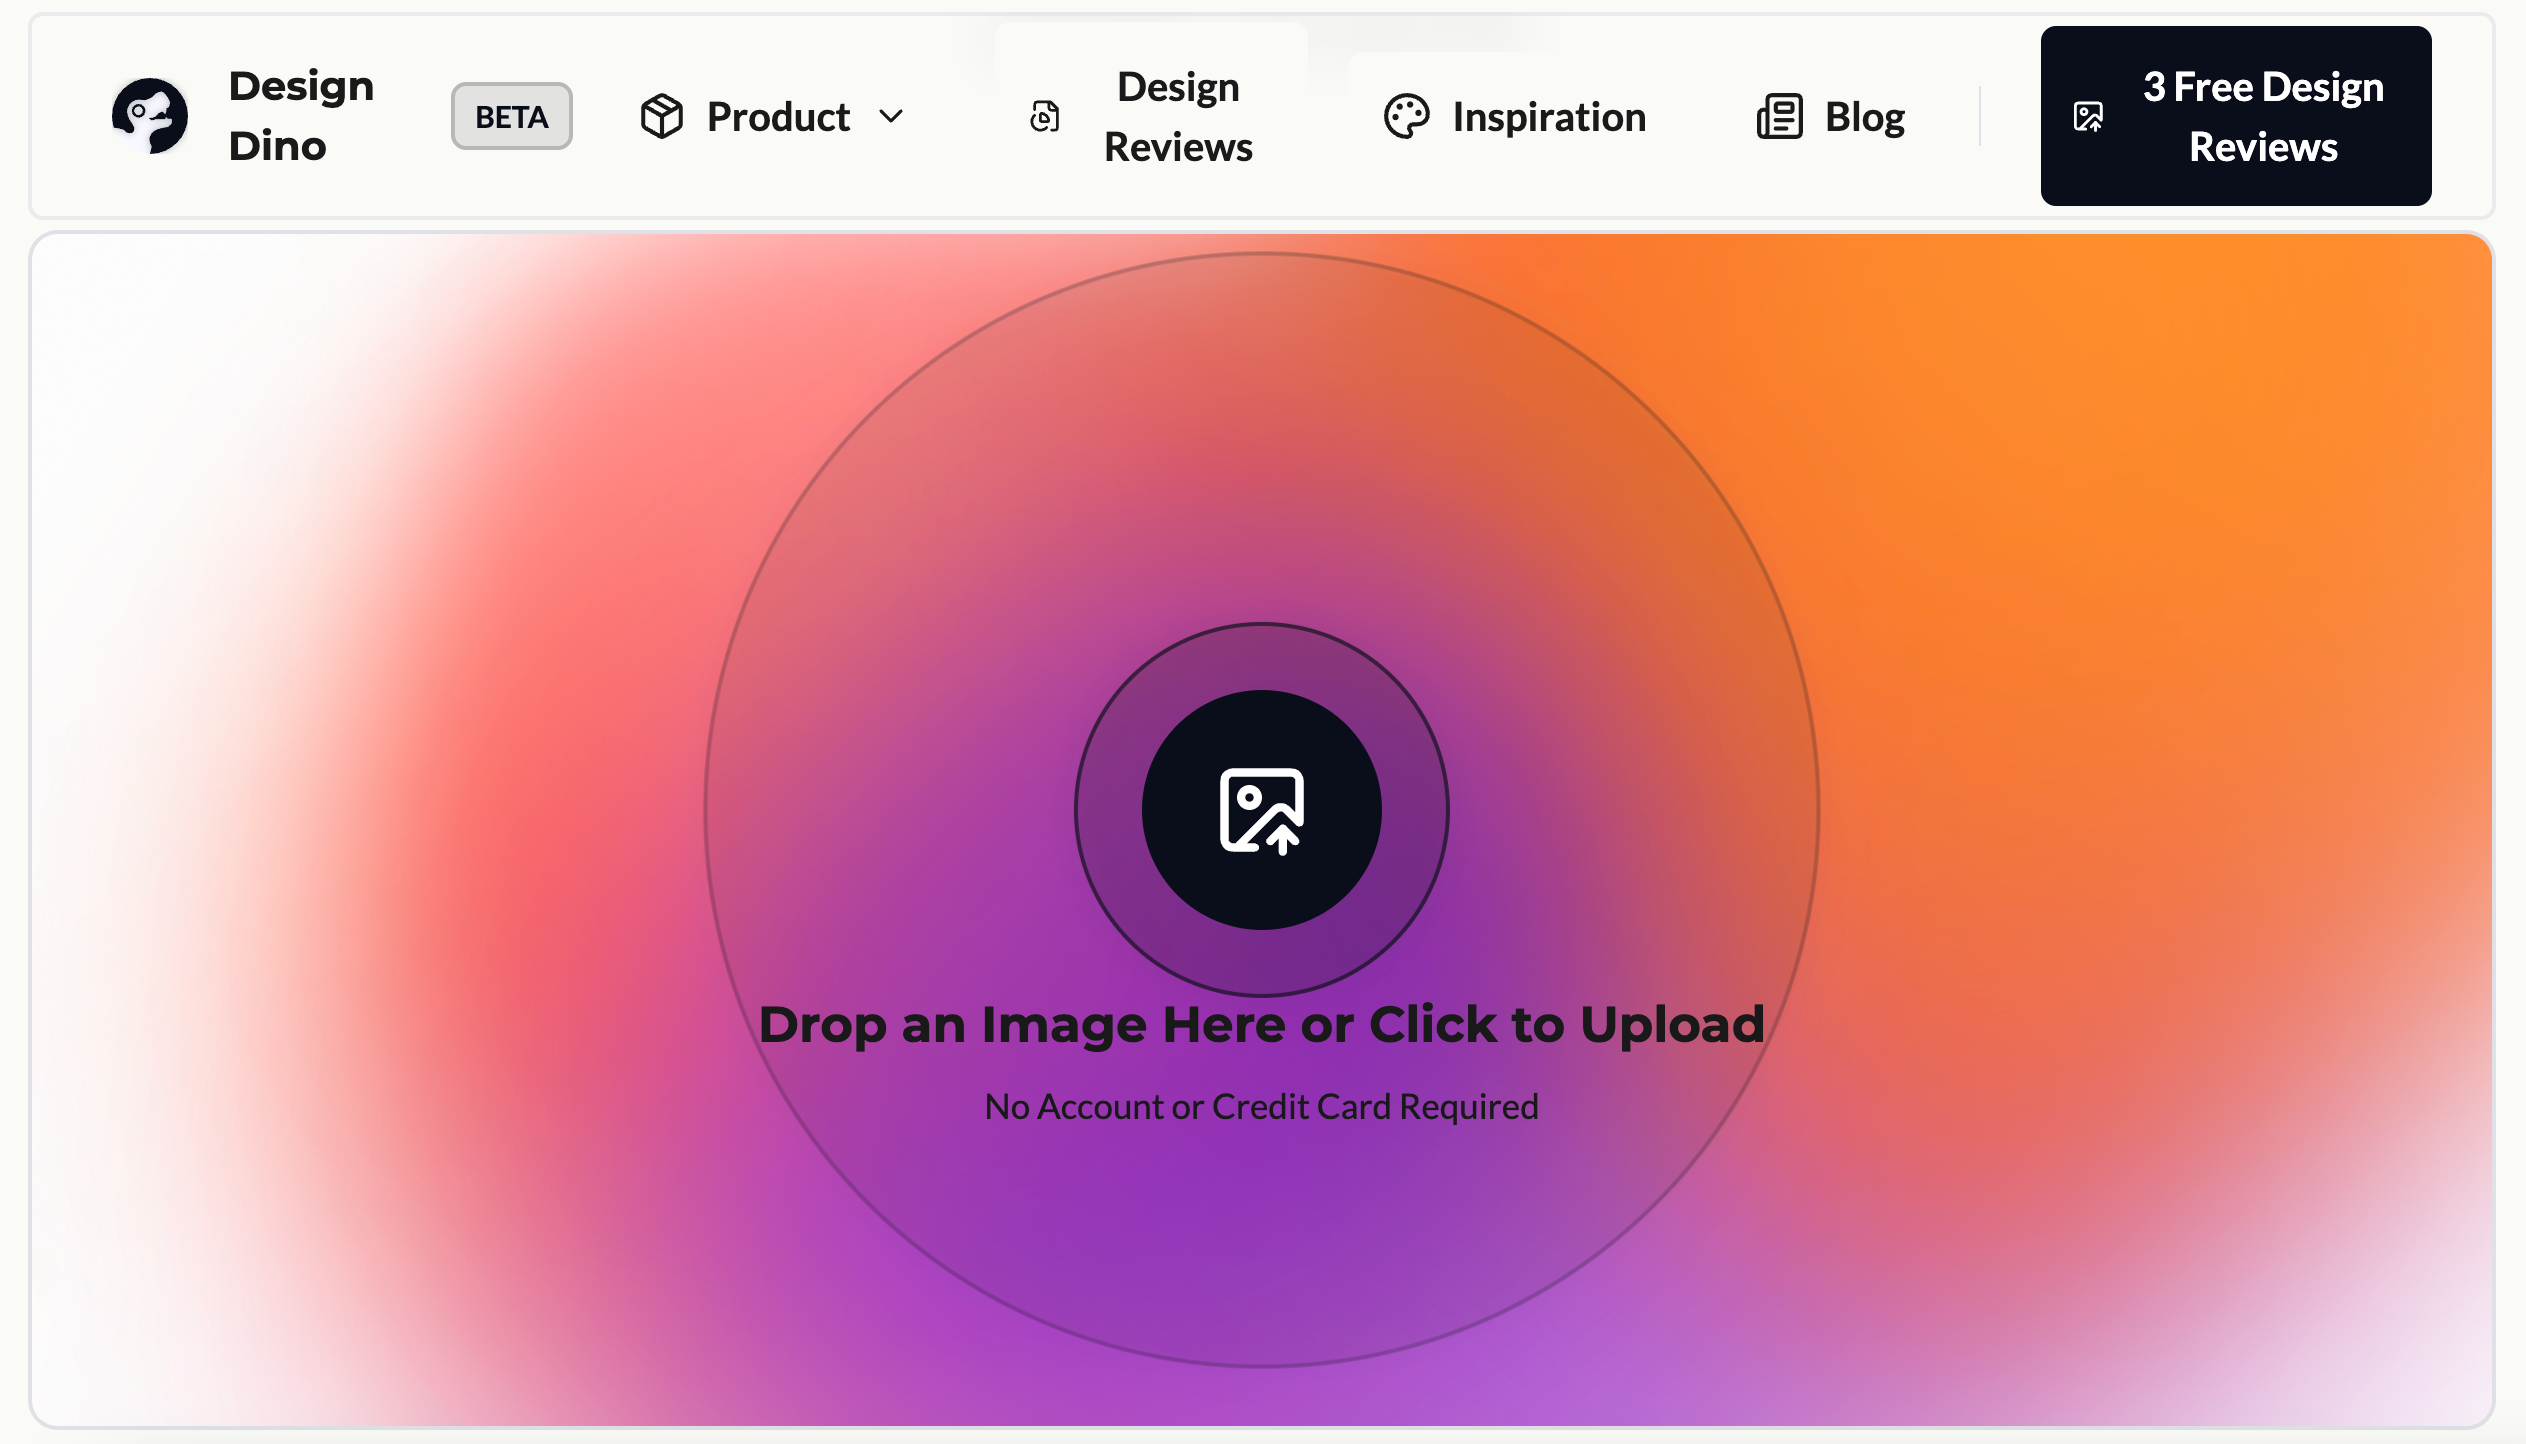2526x1444 pixels.
Task: Click the Product box icon
Action: click(x=661, y=116)
